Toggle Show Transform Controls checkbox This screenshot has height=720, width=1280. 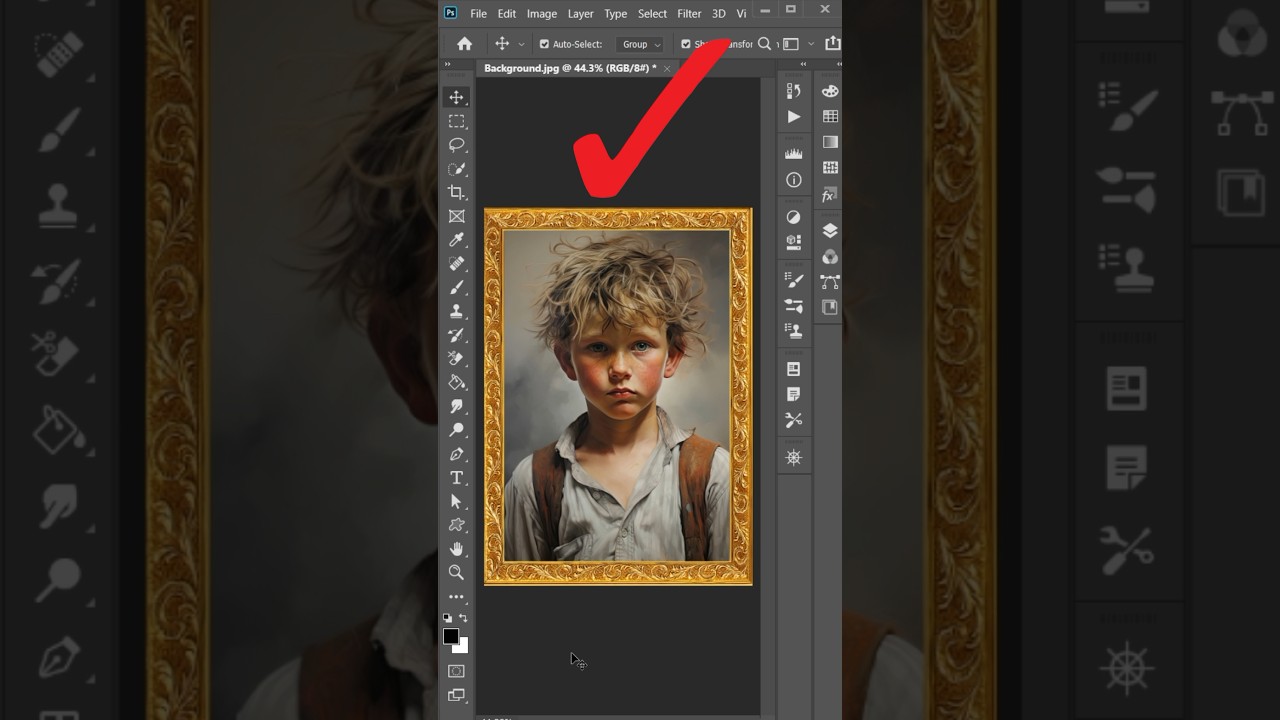pos(686,44)
